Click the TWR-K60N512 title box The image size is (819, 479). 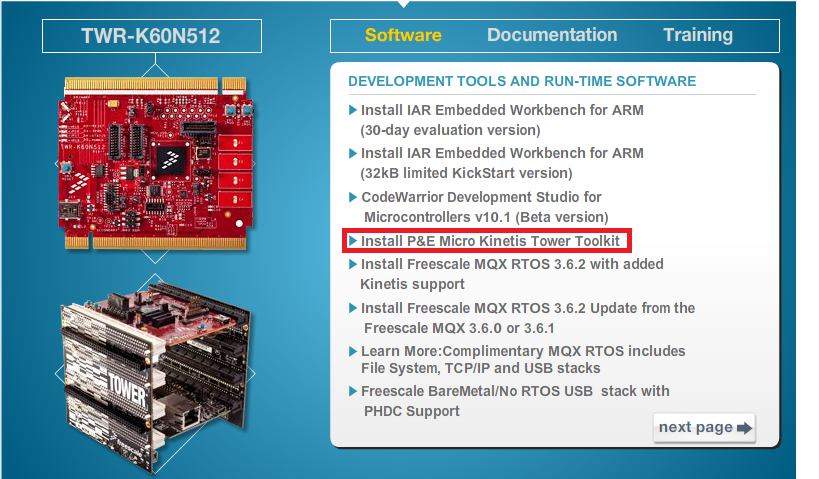(x=151, y=36)
